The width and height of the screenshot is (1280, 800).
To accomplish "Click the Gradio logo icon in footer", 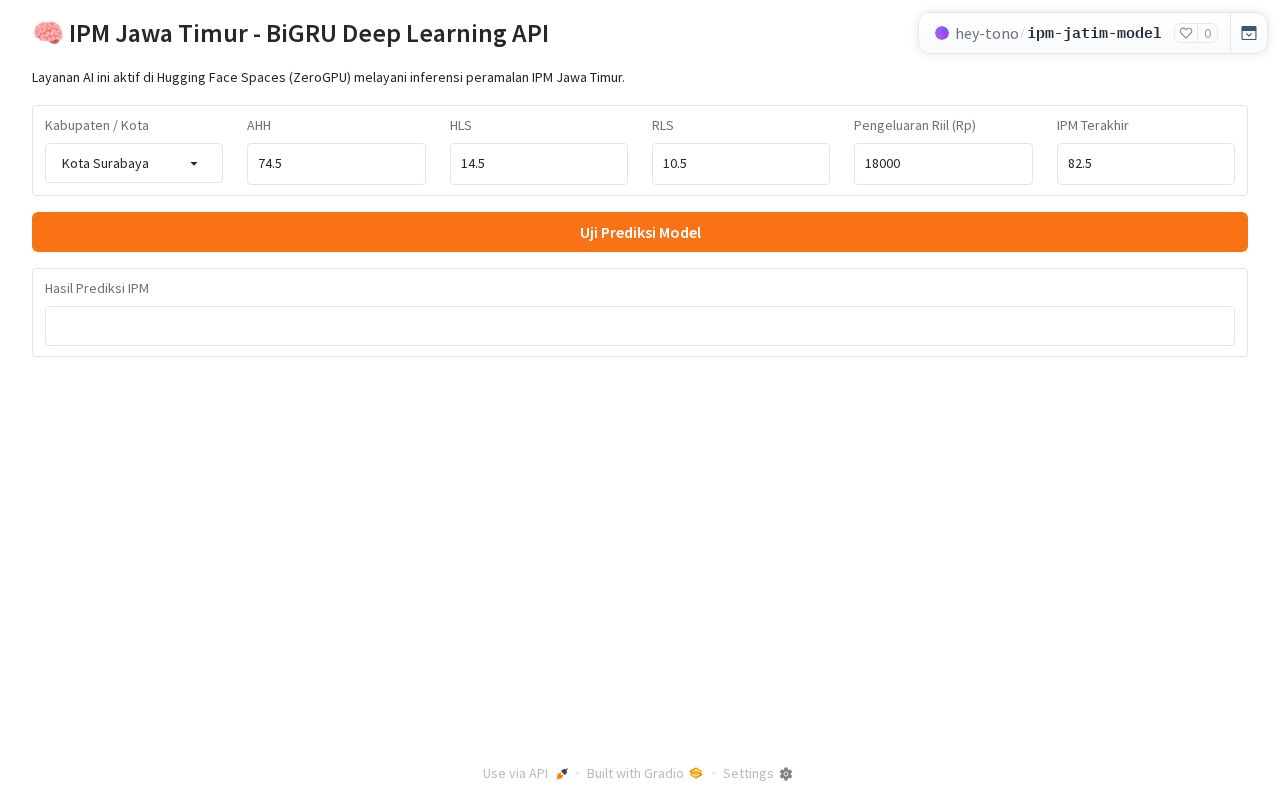I will coord(696,773).
